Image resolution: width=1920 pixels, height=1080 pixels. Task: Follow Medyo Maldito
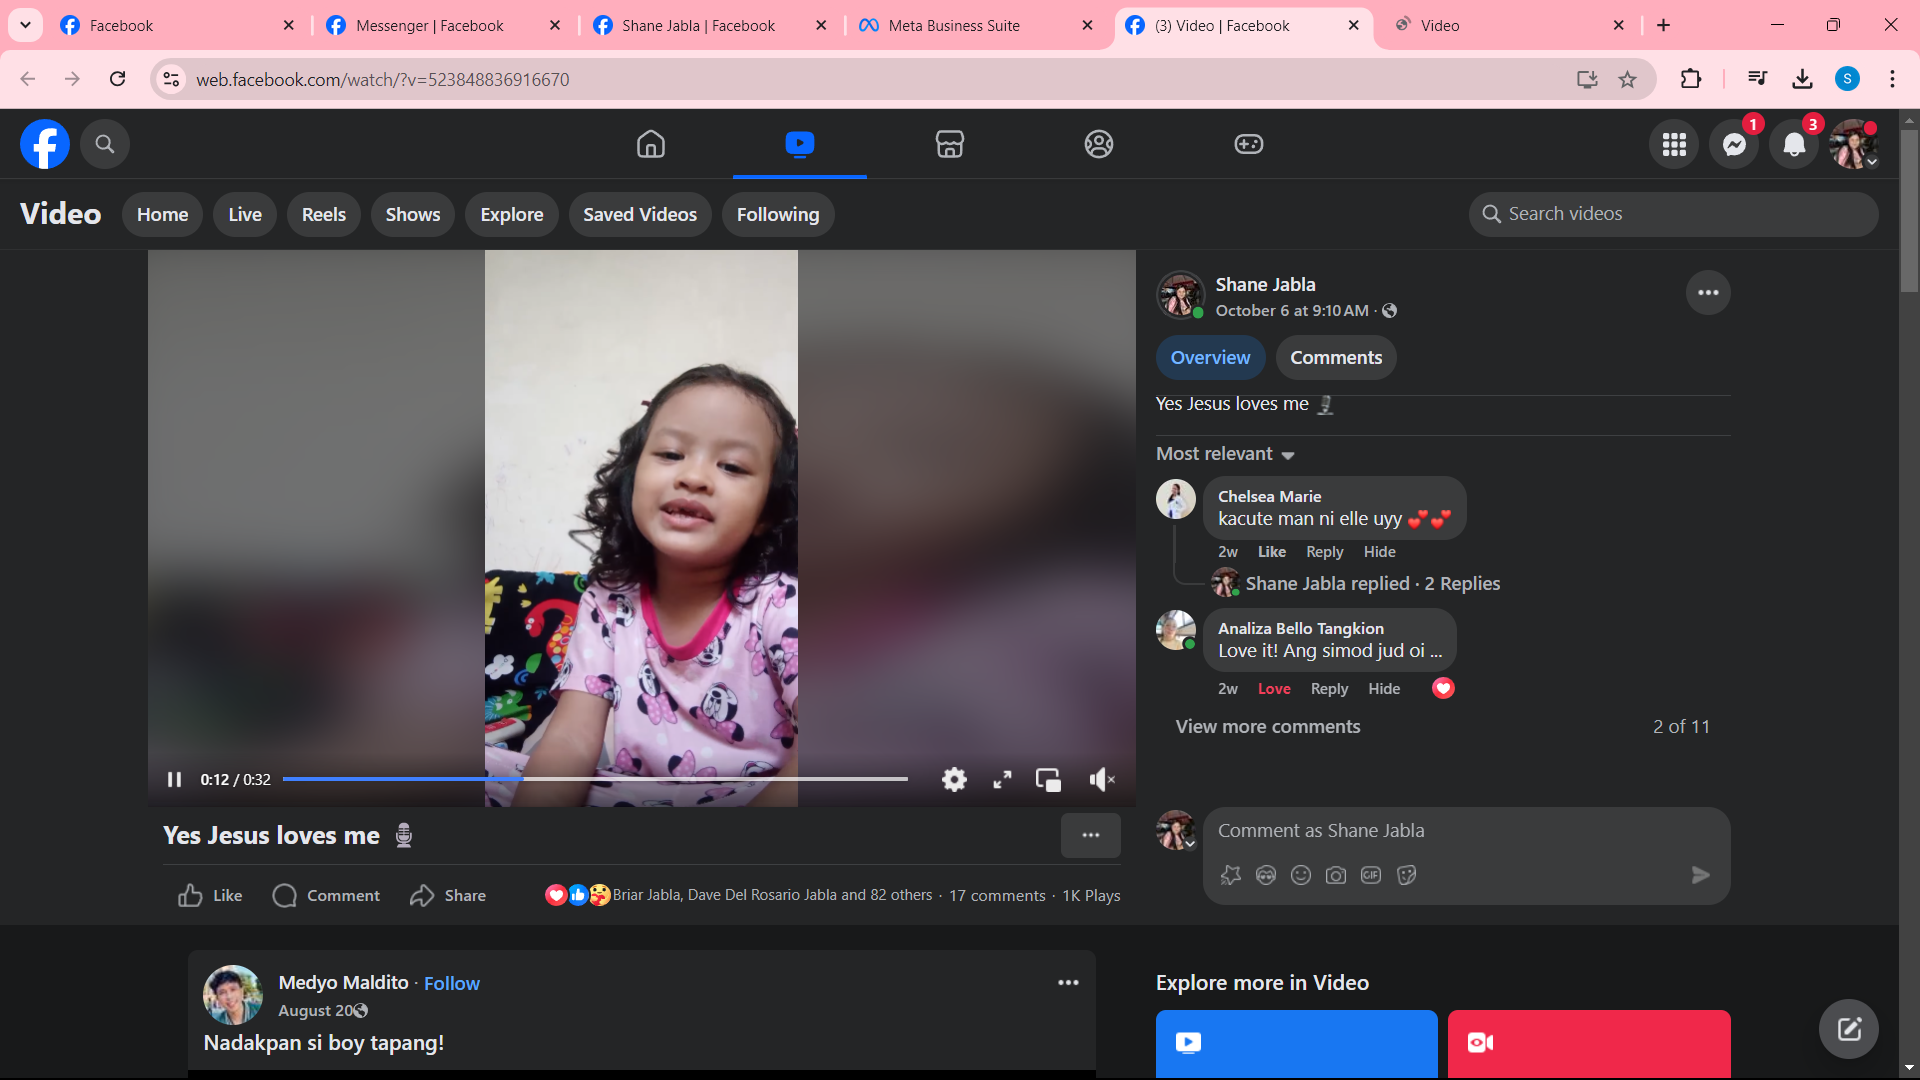pyautogui.click(x=451, y=983)
